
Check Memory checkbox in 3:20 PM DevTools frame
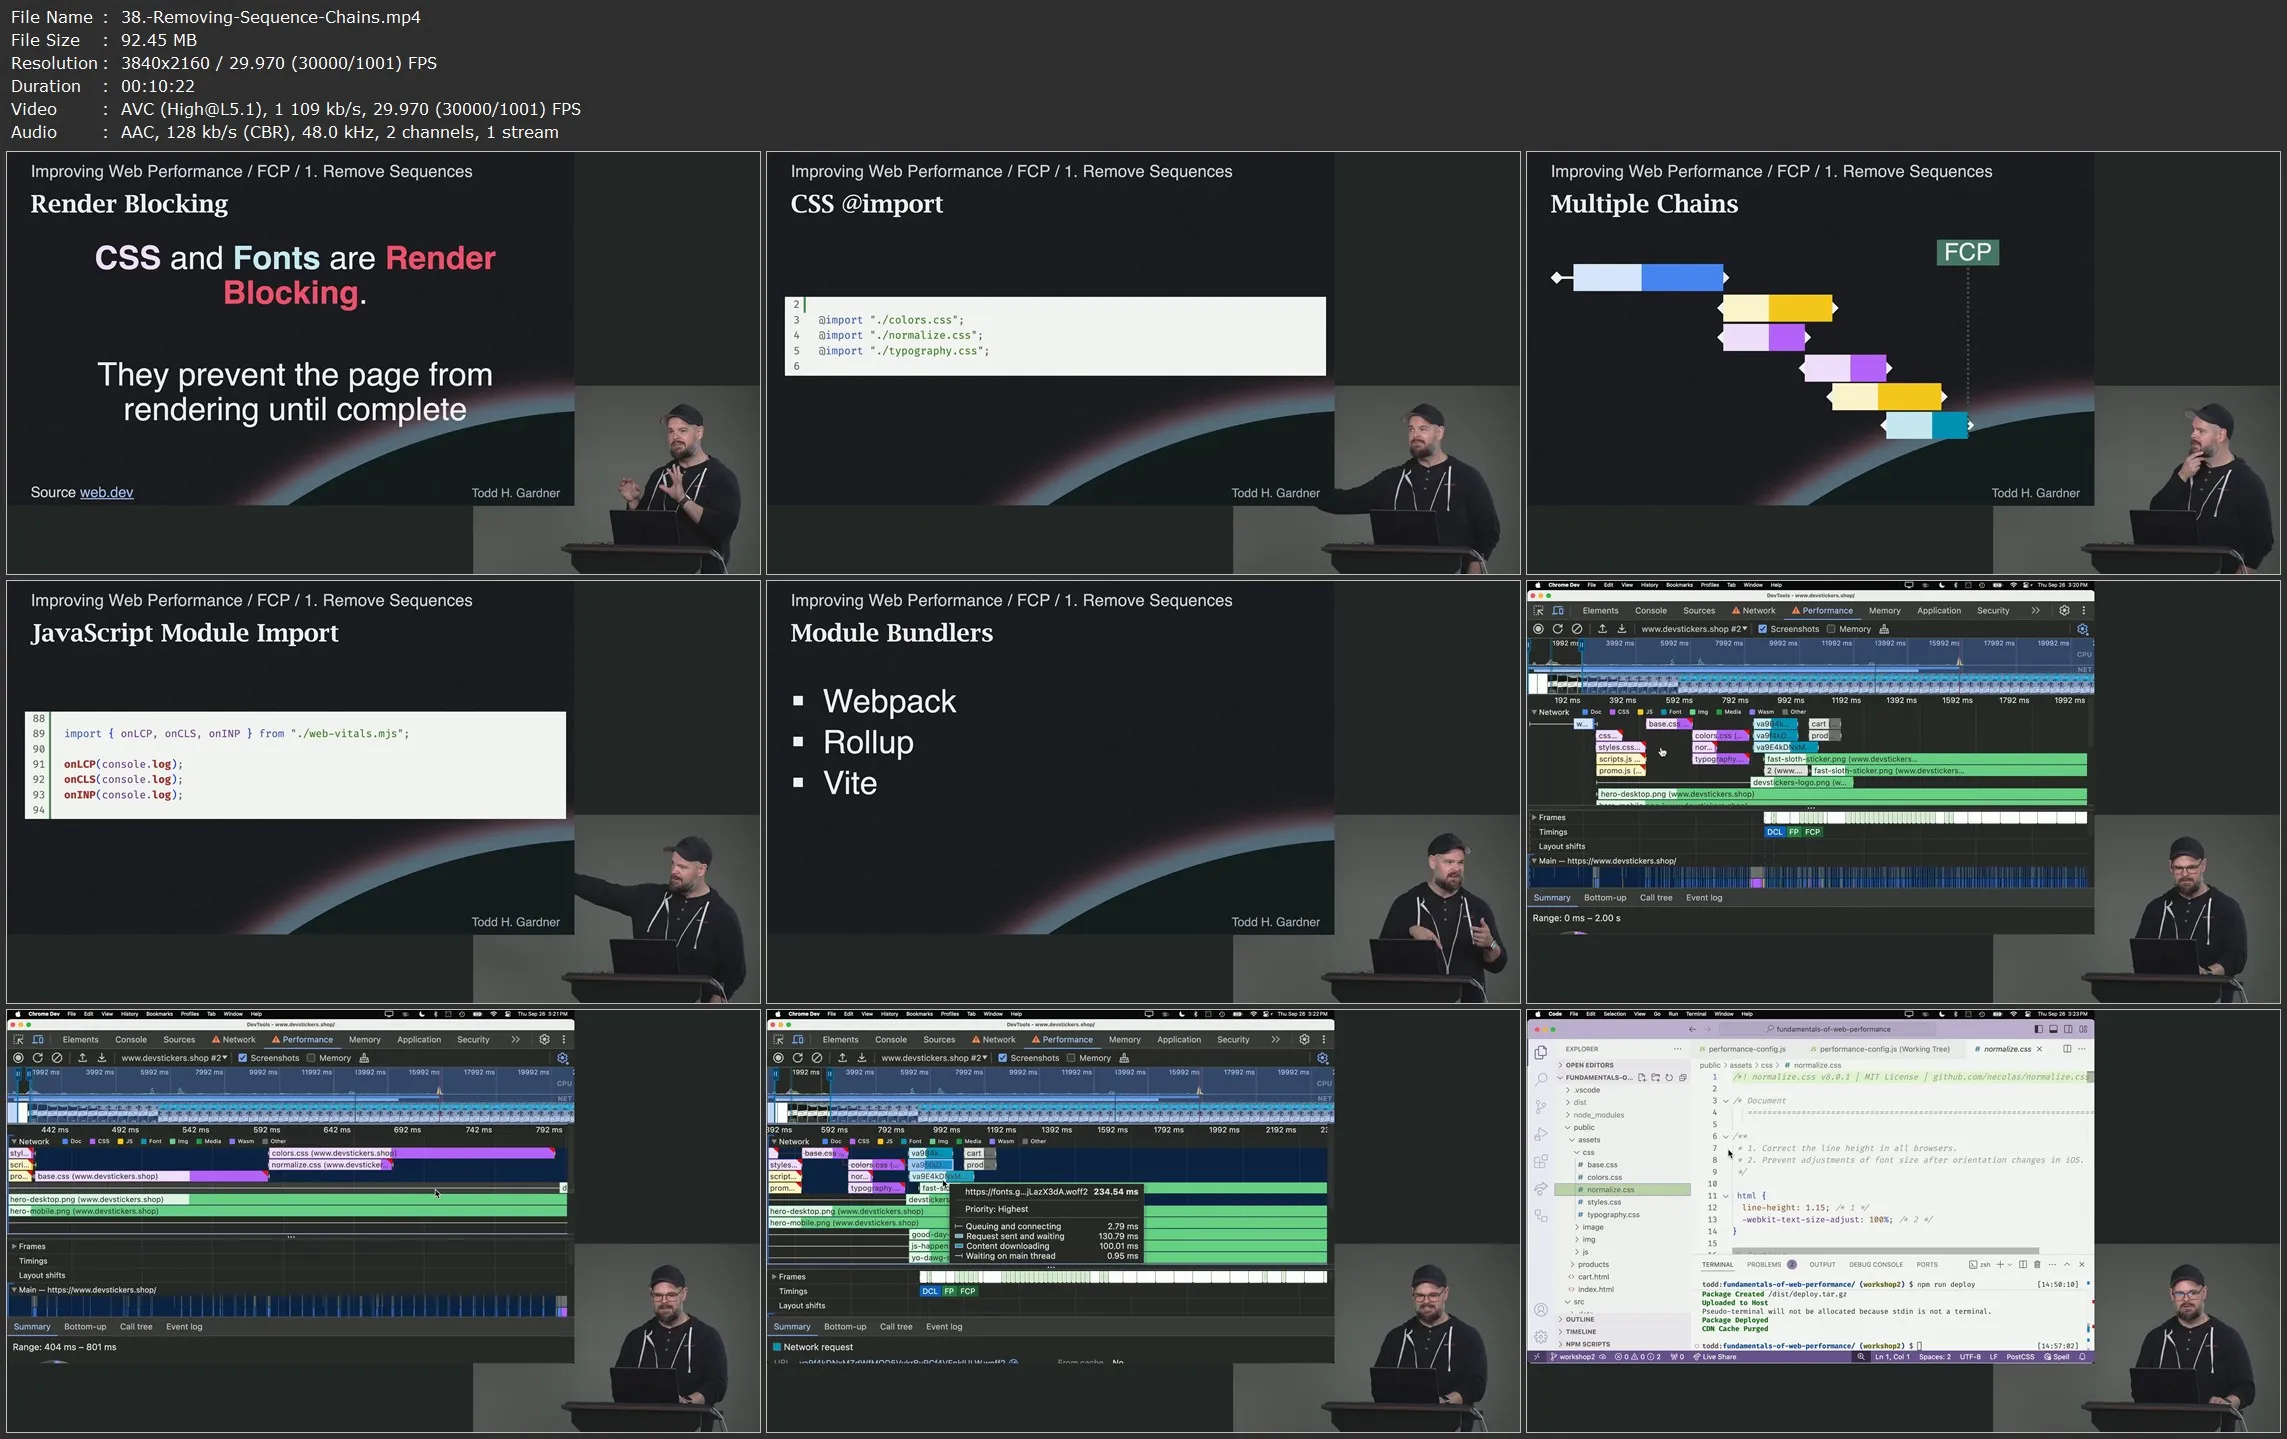(1831, 629)
